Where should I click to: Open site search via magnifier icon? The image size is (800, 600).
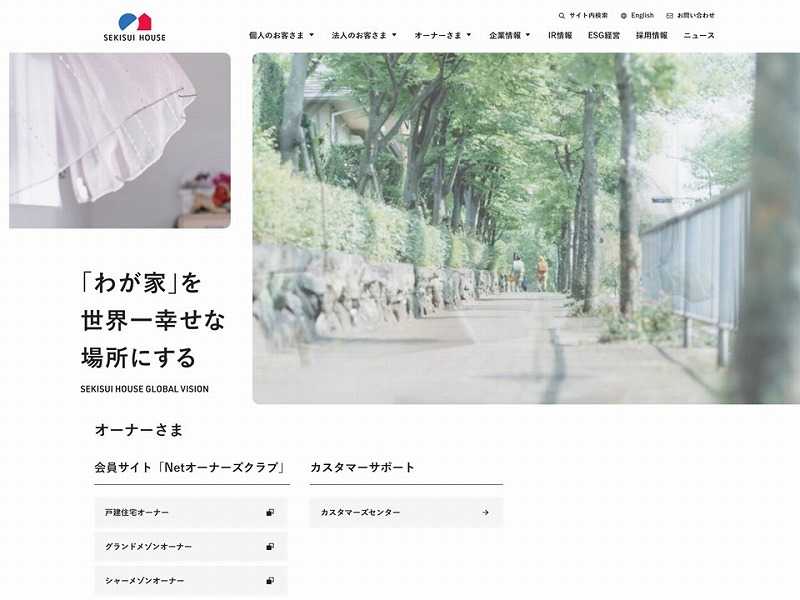pyautogui.click(x=562, y=16)
